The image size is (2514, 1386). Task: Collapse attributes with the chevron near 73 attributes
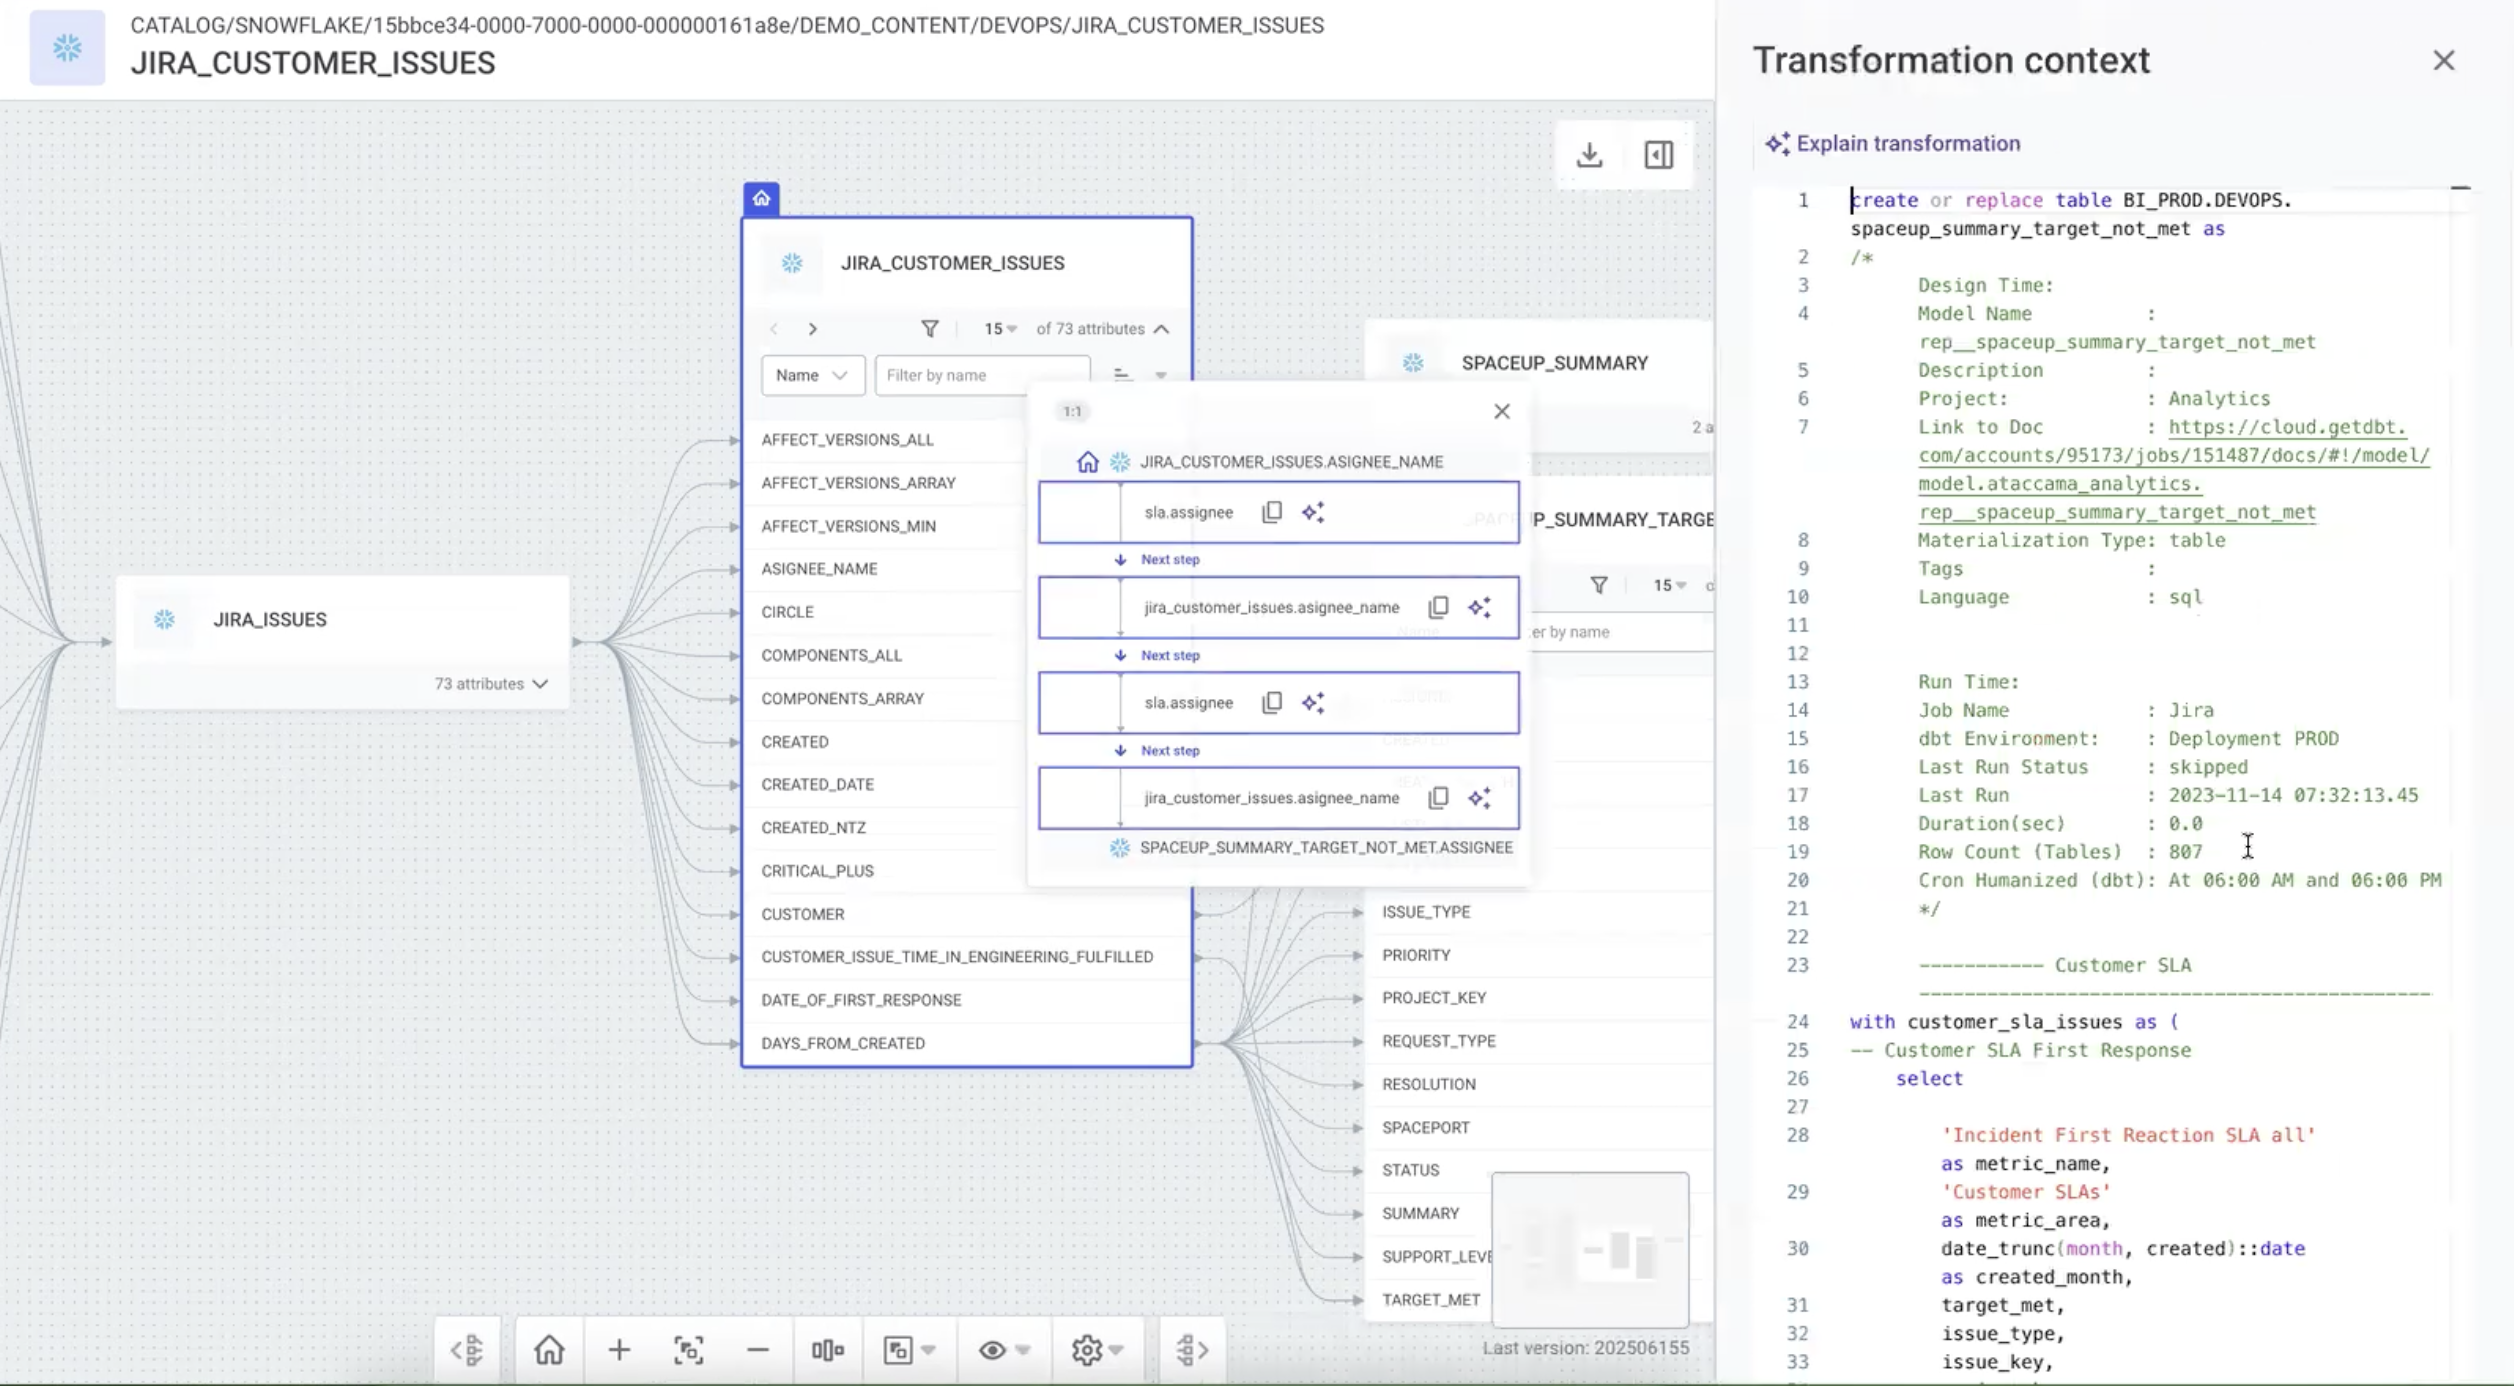point(1162,328)
